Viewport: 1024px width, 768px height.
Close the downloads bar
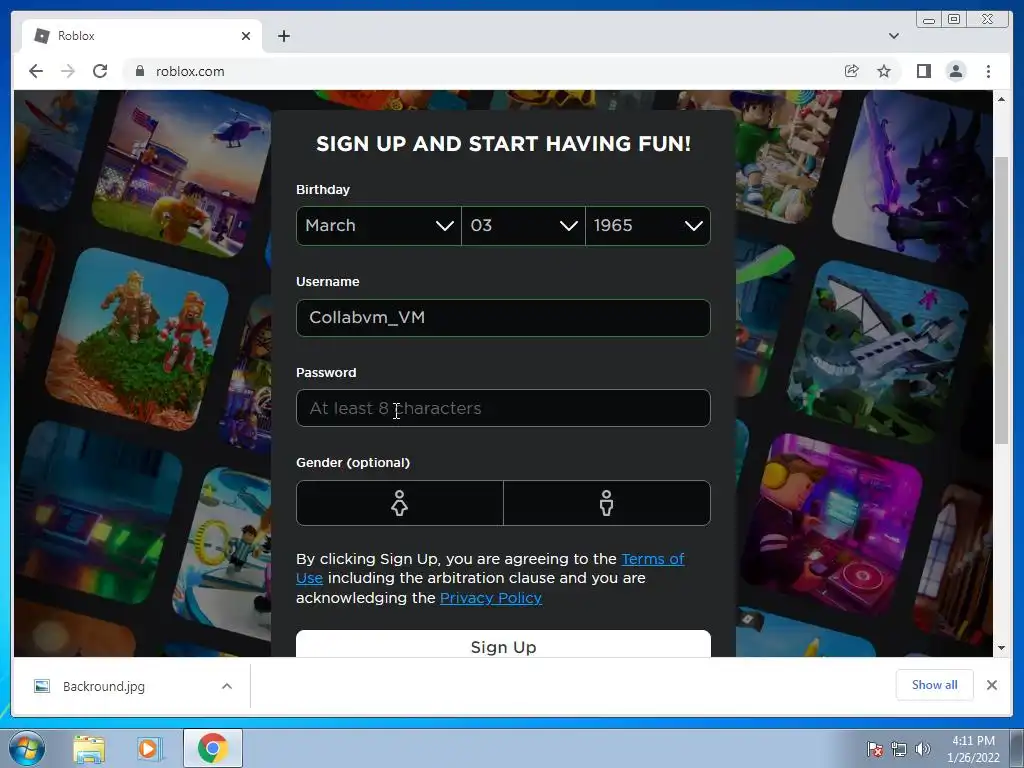991,685
